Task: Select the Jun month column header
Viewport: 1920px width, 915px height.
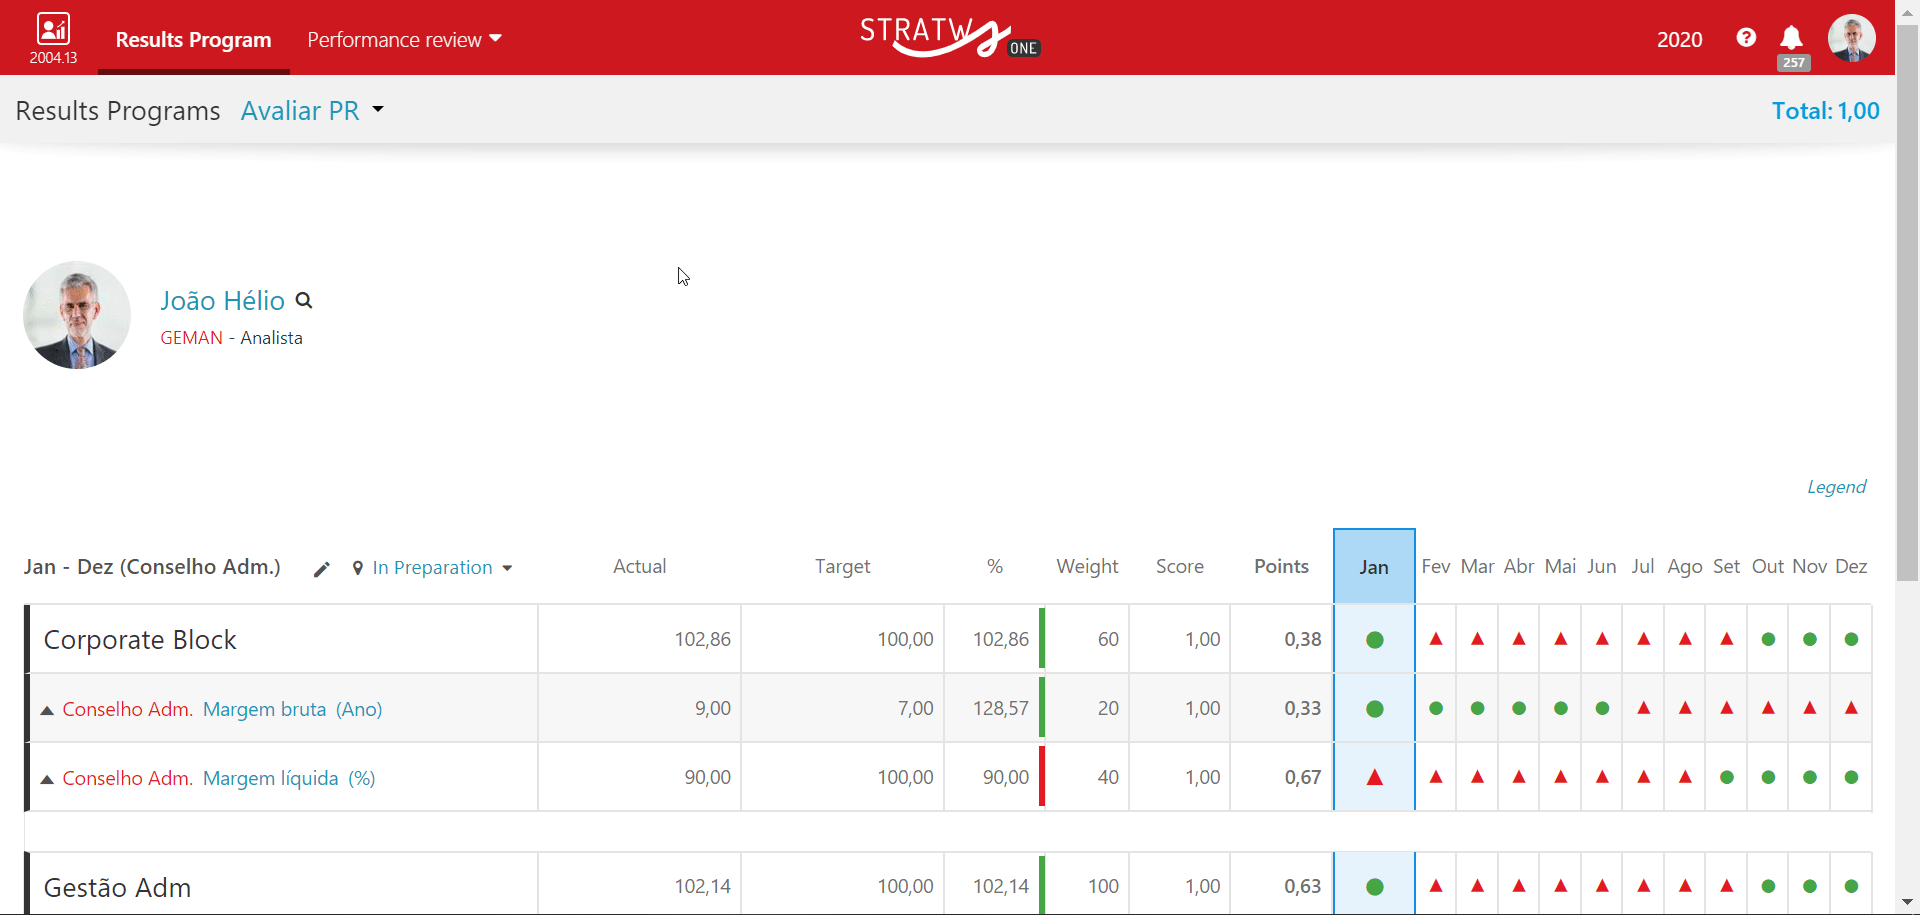Action: [x=1602, y=567]
